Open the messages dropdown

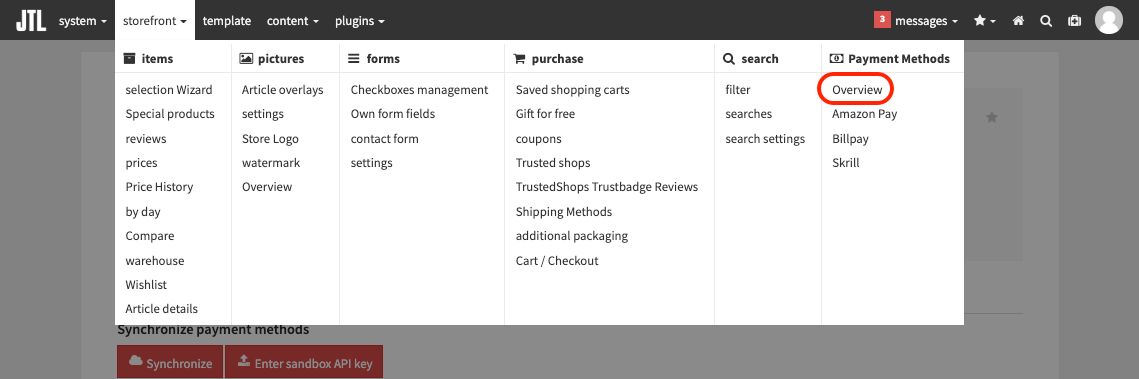(x=916, y=21)
